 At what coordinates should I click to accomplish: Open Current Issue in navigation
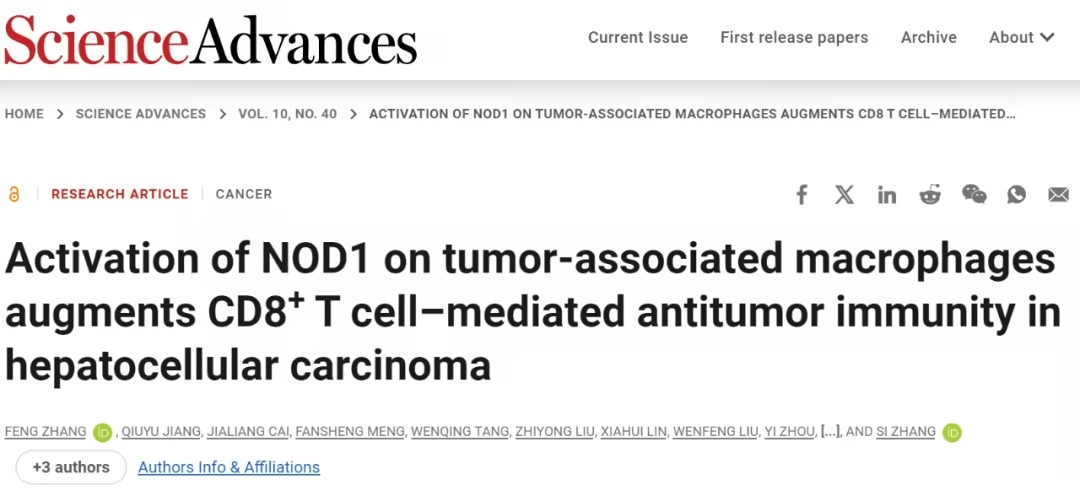[x=638, y=37]
